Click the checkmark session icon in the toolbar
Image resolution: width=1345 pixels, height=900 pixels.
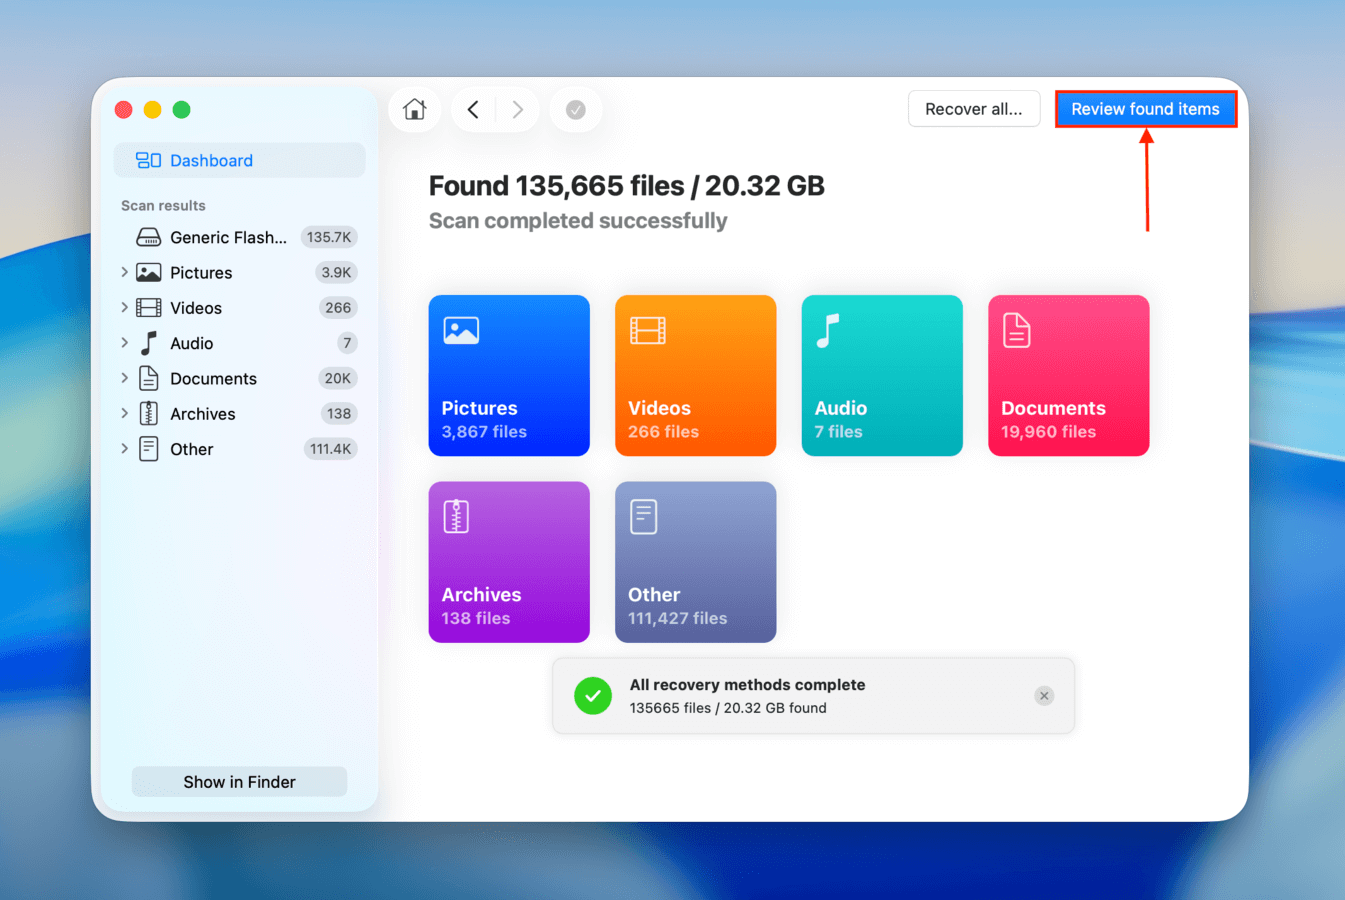tap(575, 109)
